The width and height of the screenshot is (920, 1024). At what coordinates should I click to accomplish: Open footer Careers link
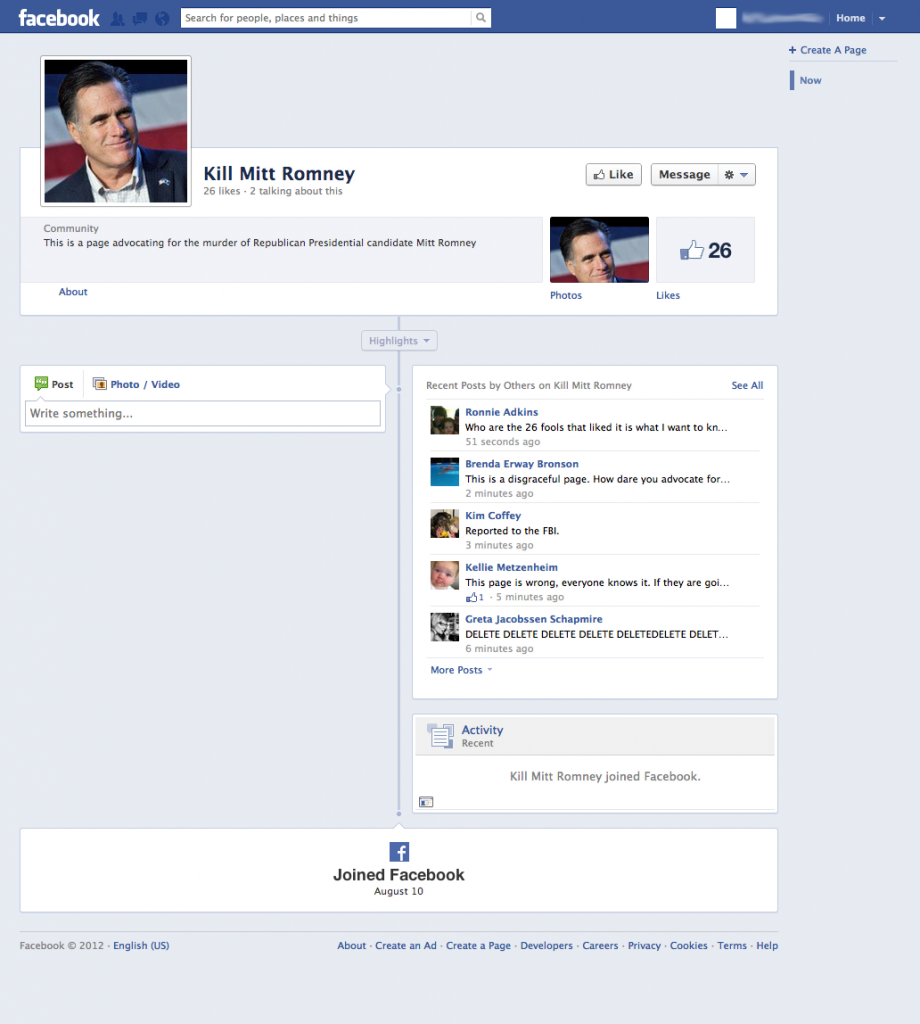pyautogui.click(x=600, y=946)
